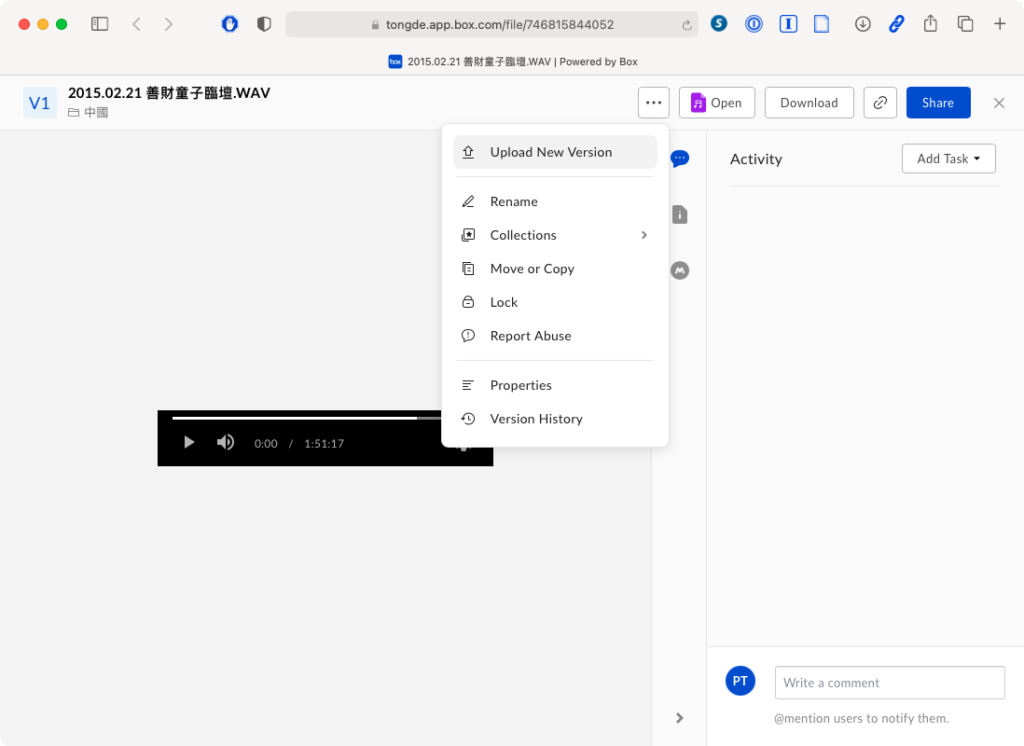Open the Add Task dropdown
The width and height of the screenshot is (1024, 746).
click(x=948, y=158)
